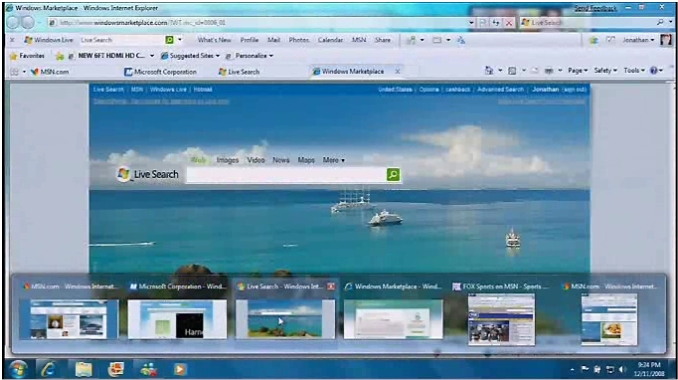Expand the Page menu dropdown
Screen dimensions: 678x380
click(578, 70)
